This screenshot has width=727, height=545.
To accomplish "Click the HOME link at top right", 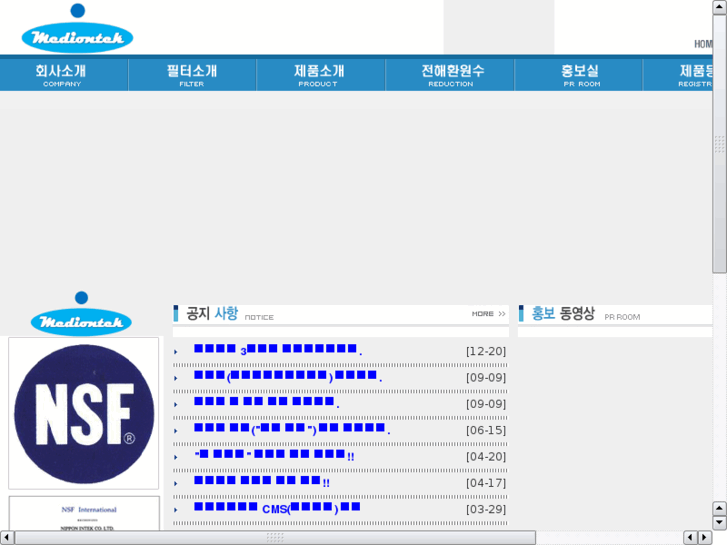I will click(x=703, y=44).
